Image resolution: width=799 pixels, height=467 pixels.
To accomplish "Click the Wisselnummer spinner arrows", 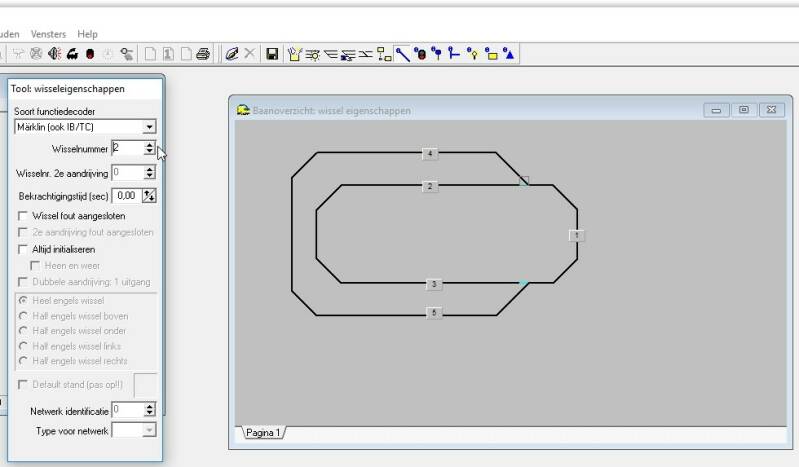I will point(149,148).
